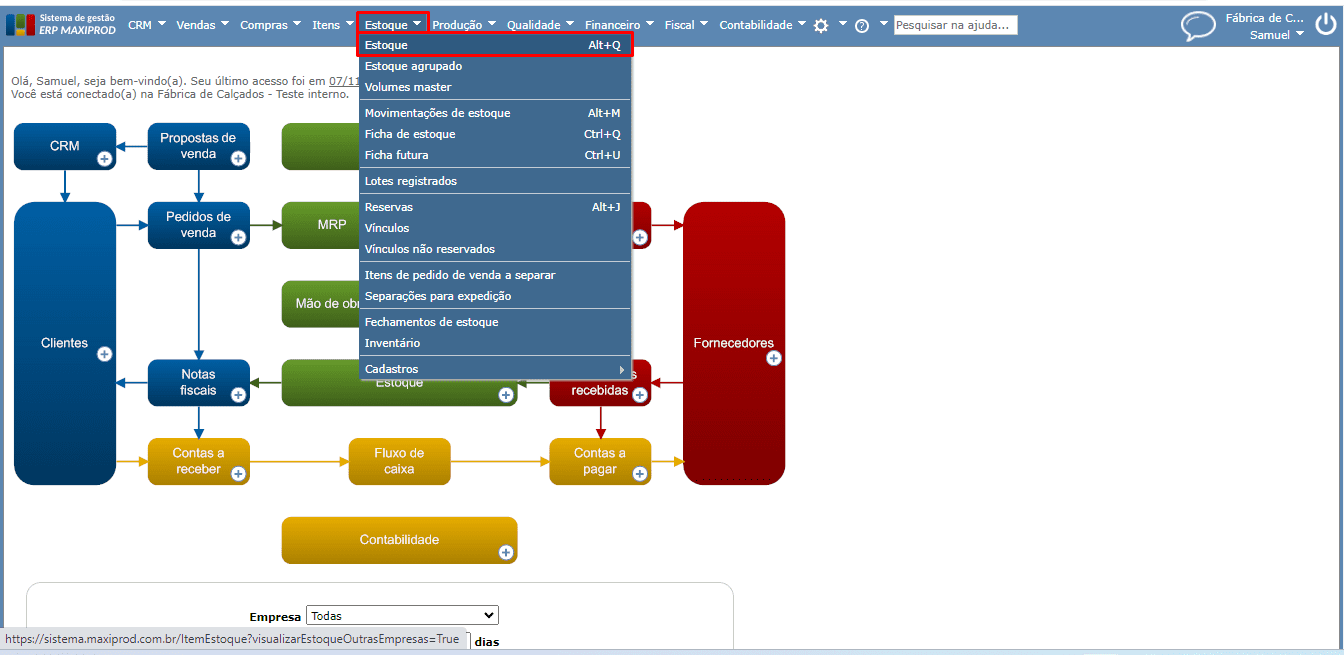1344x655 pixels.
Task: Click the Fluxo de caixa box
Action: (x=399, y=461)
